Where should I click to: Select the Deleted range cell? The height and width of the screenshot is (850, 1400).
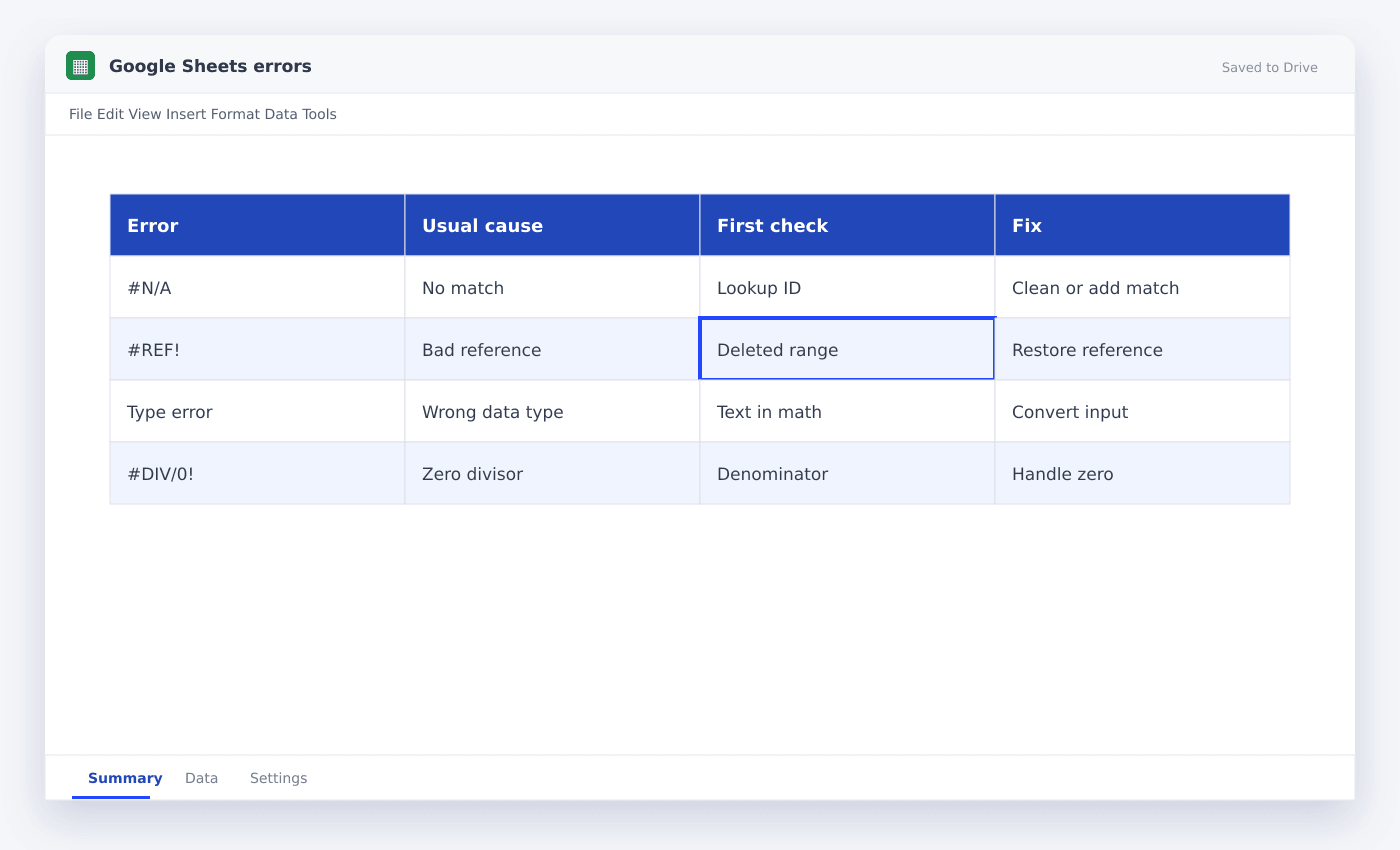coord(847,349)
